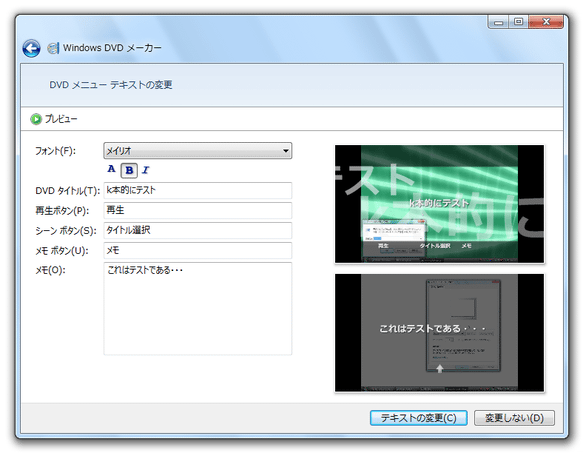Image resolution: width=586 pixels, height=456 pixels.
Task: Click the Windows DVD Maker app icon
Action: (53, 48)
